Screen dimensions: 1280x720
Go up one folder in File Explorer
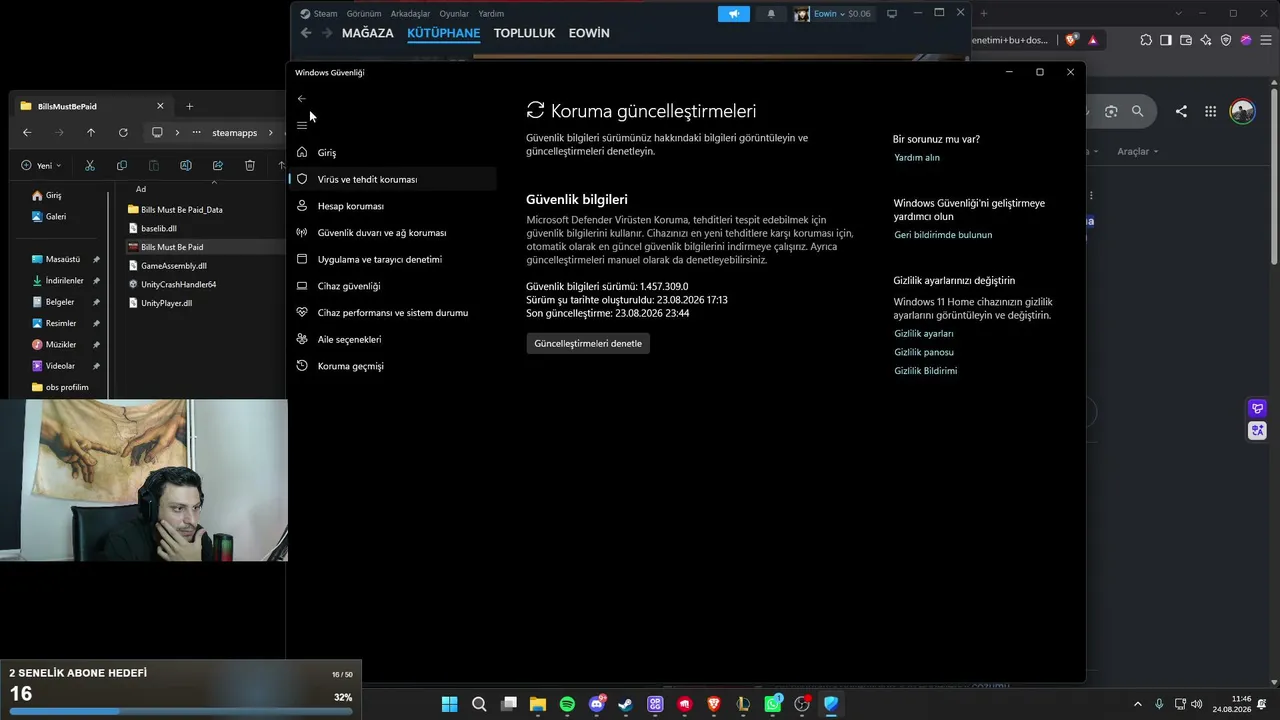(91, 132)
